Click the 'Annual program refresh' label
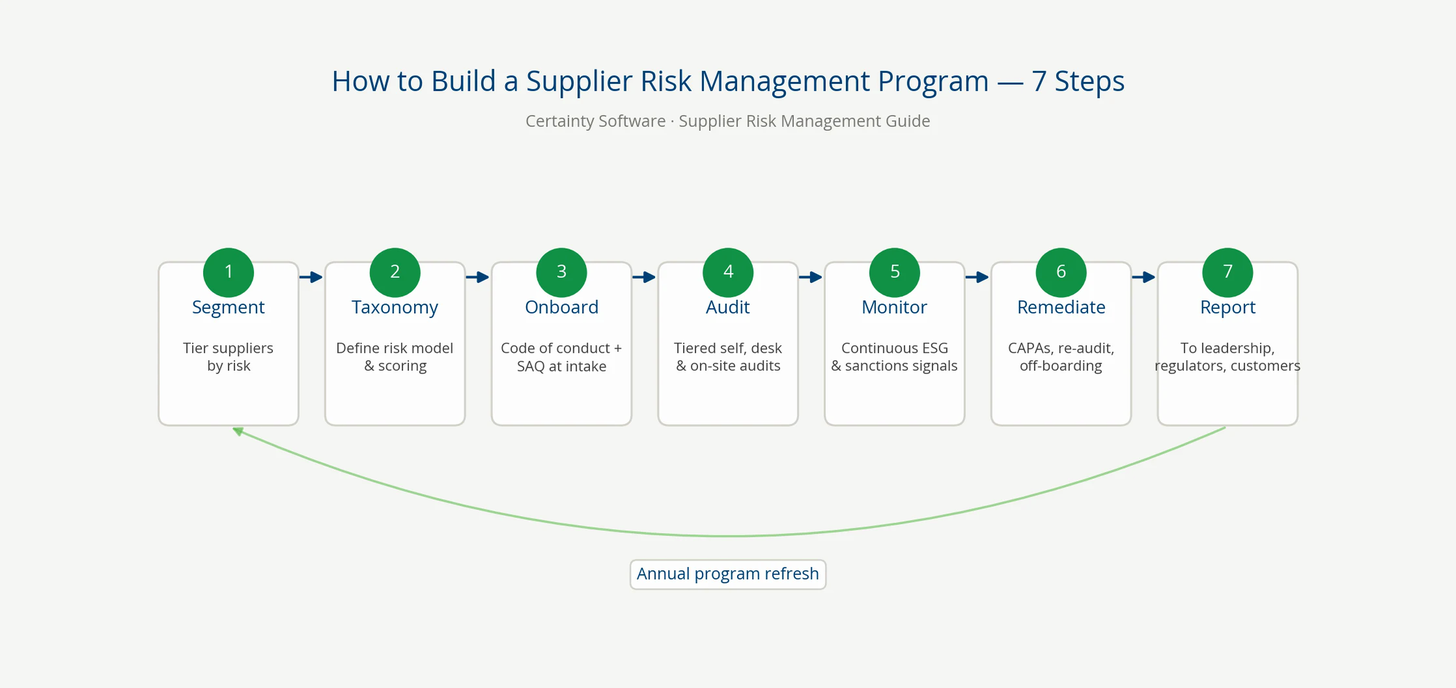Screen dimensions: 1456x688 728,574
